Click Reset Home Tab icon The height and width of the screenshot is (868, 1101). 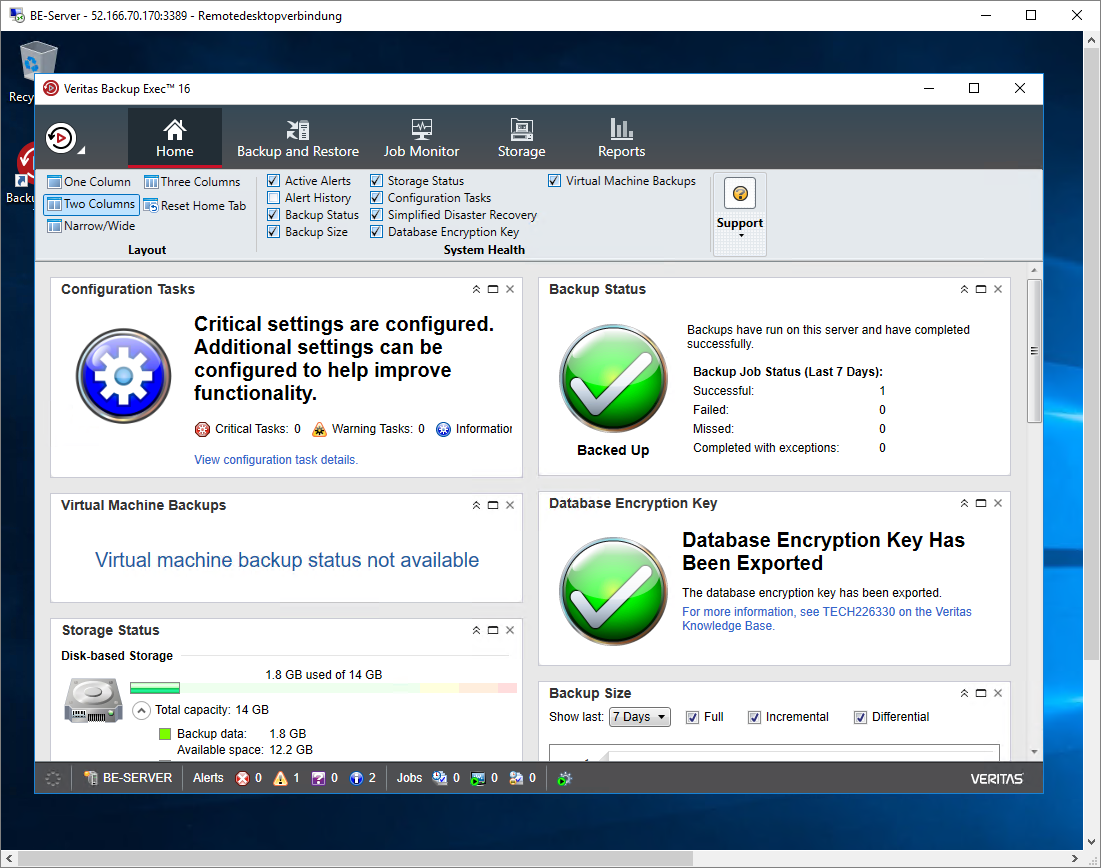(152, 206)
